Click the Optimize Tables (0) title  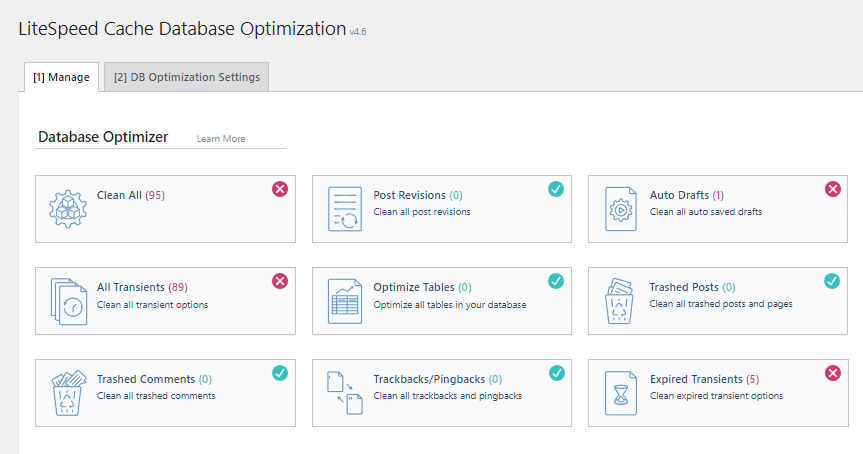click(422, 287)
